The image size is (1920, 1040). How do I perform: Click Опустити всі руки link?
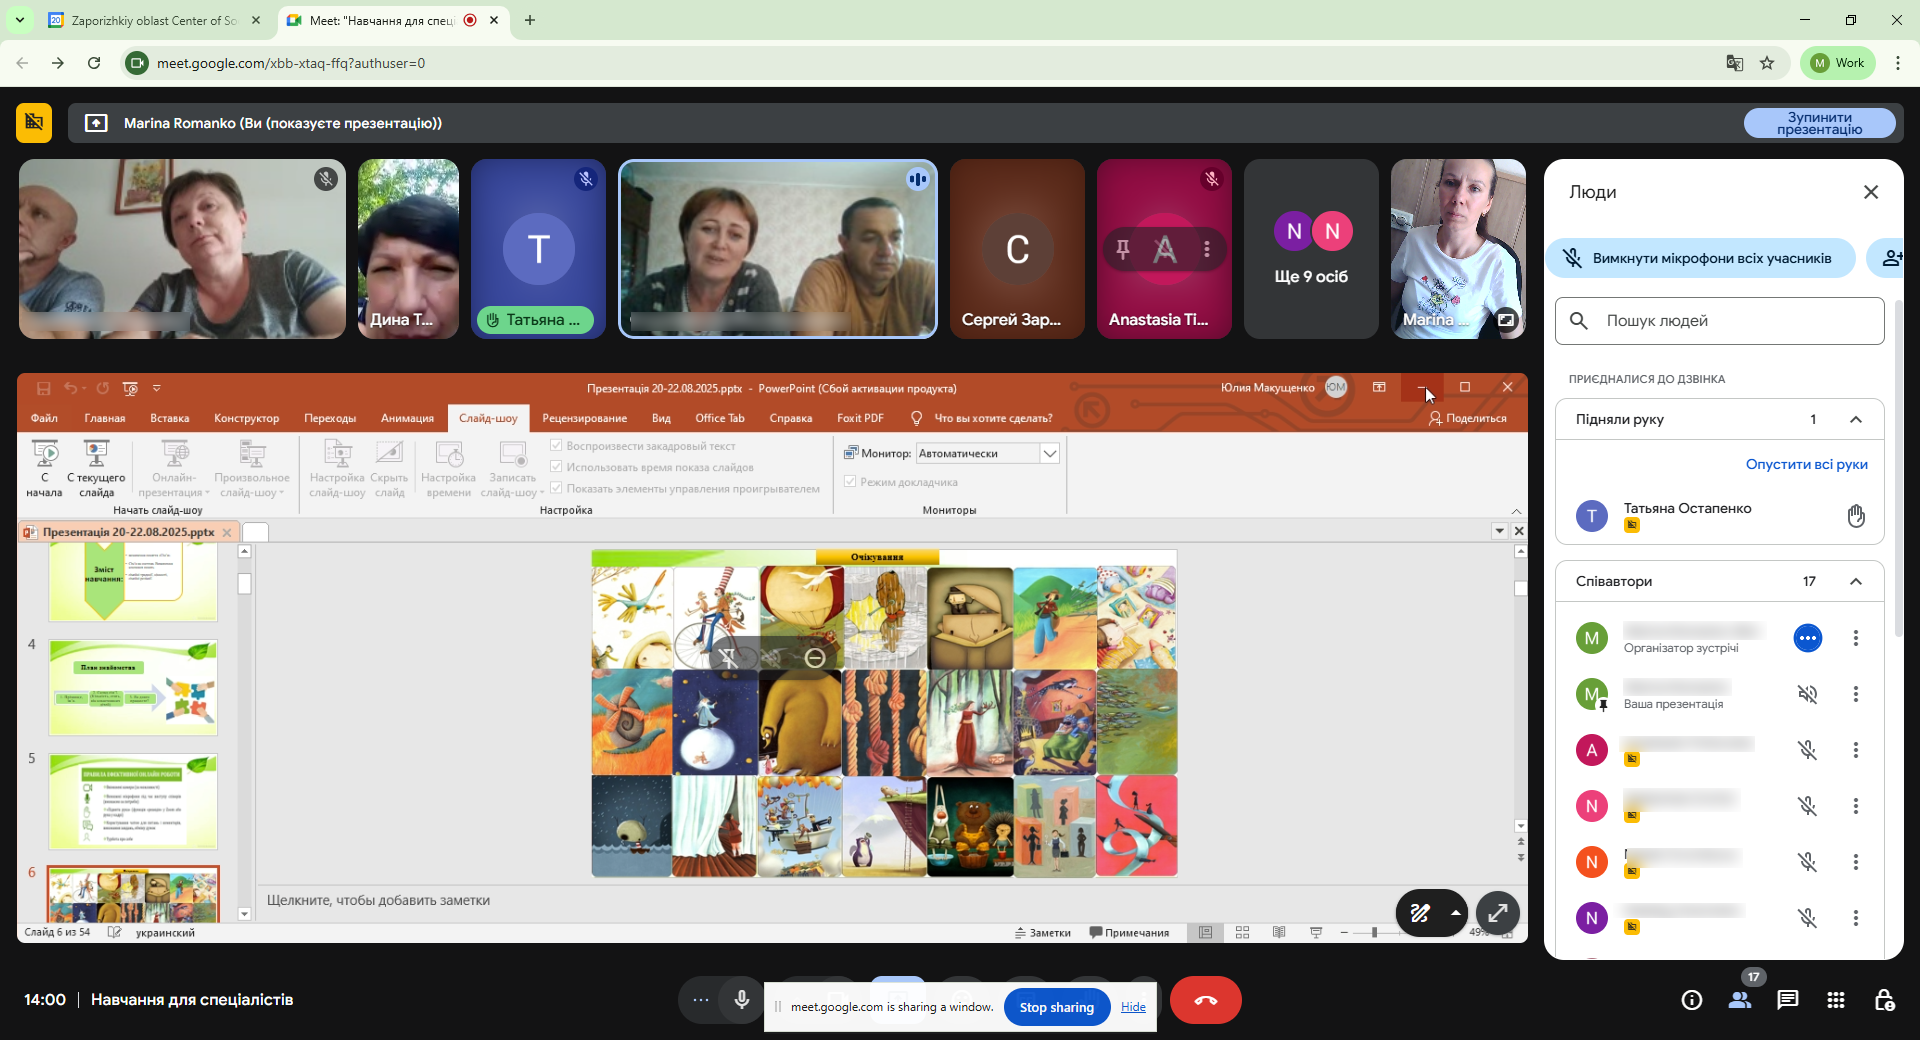click(x=1806, y=464)
